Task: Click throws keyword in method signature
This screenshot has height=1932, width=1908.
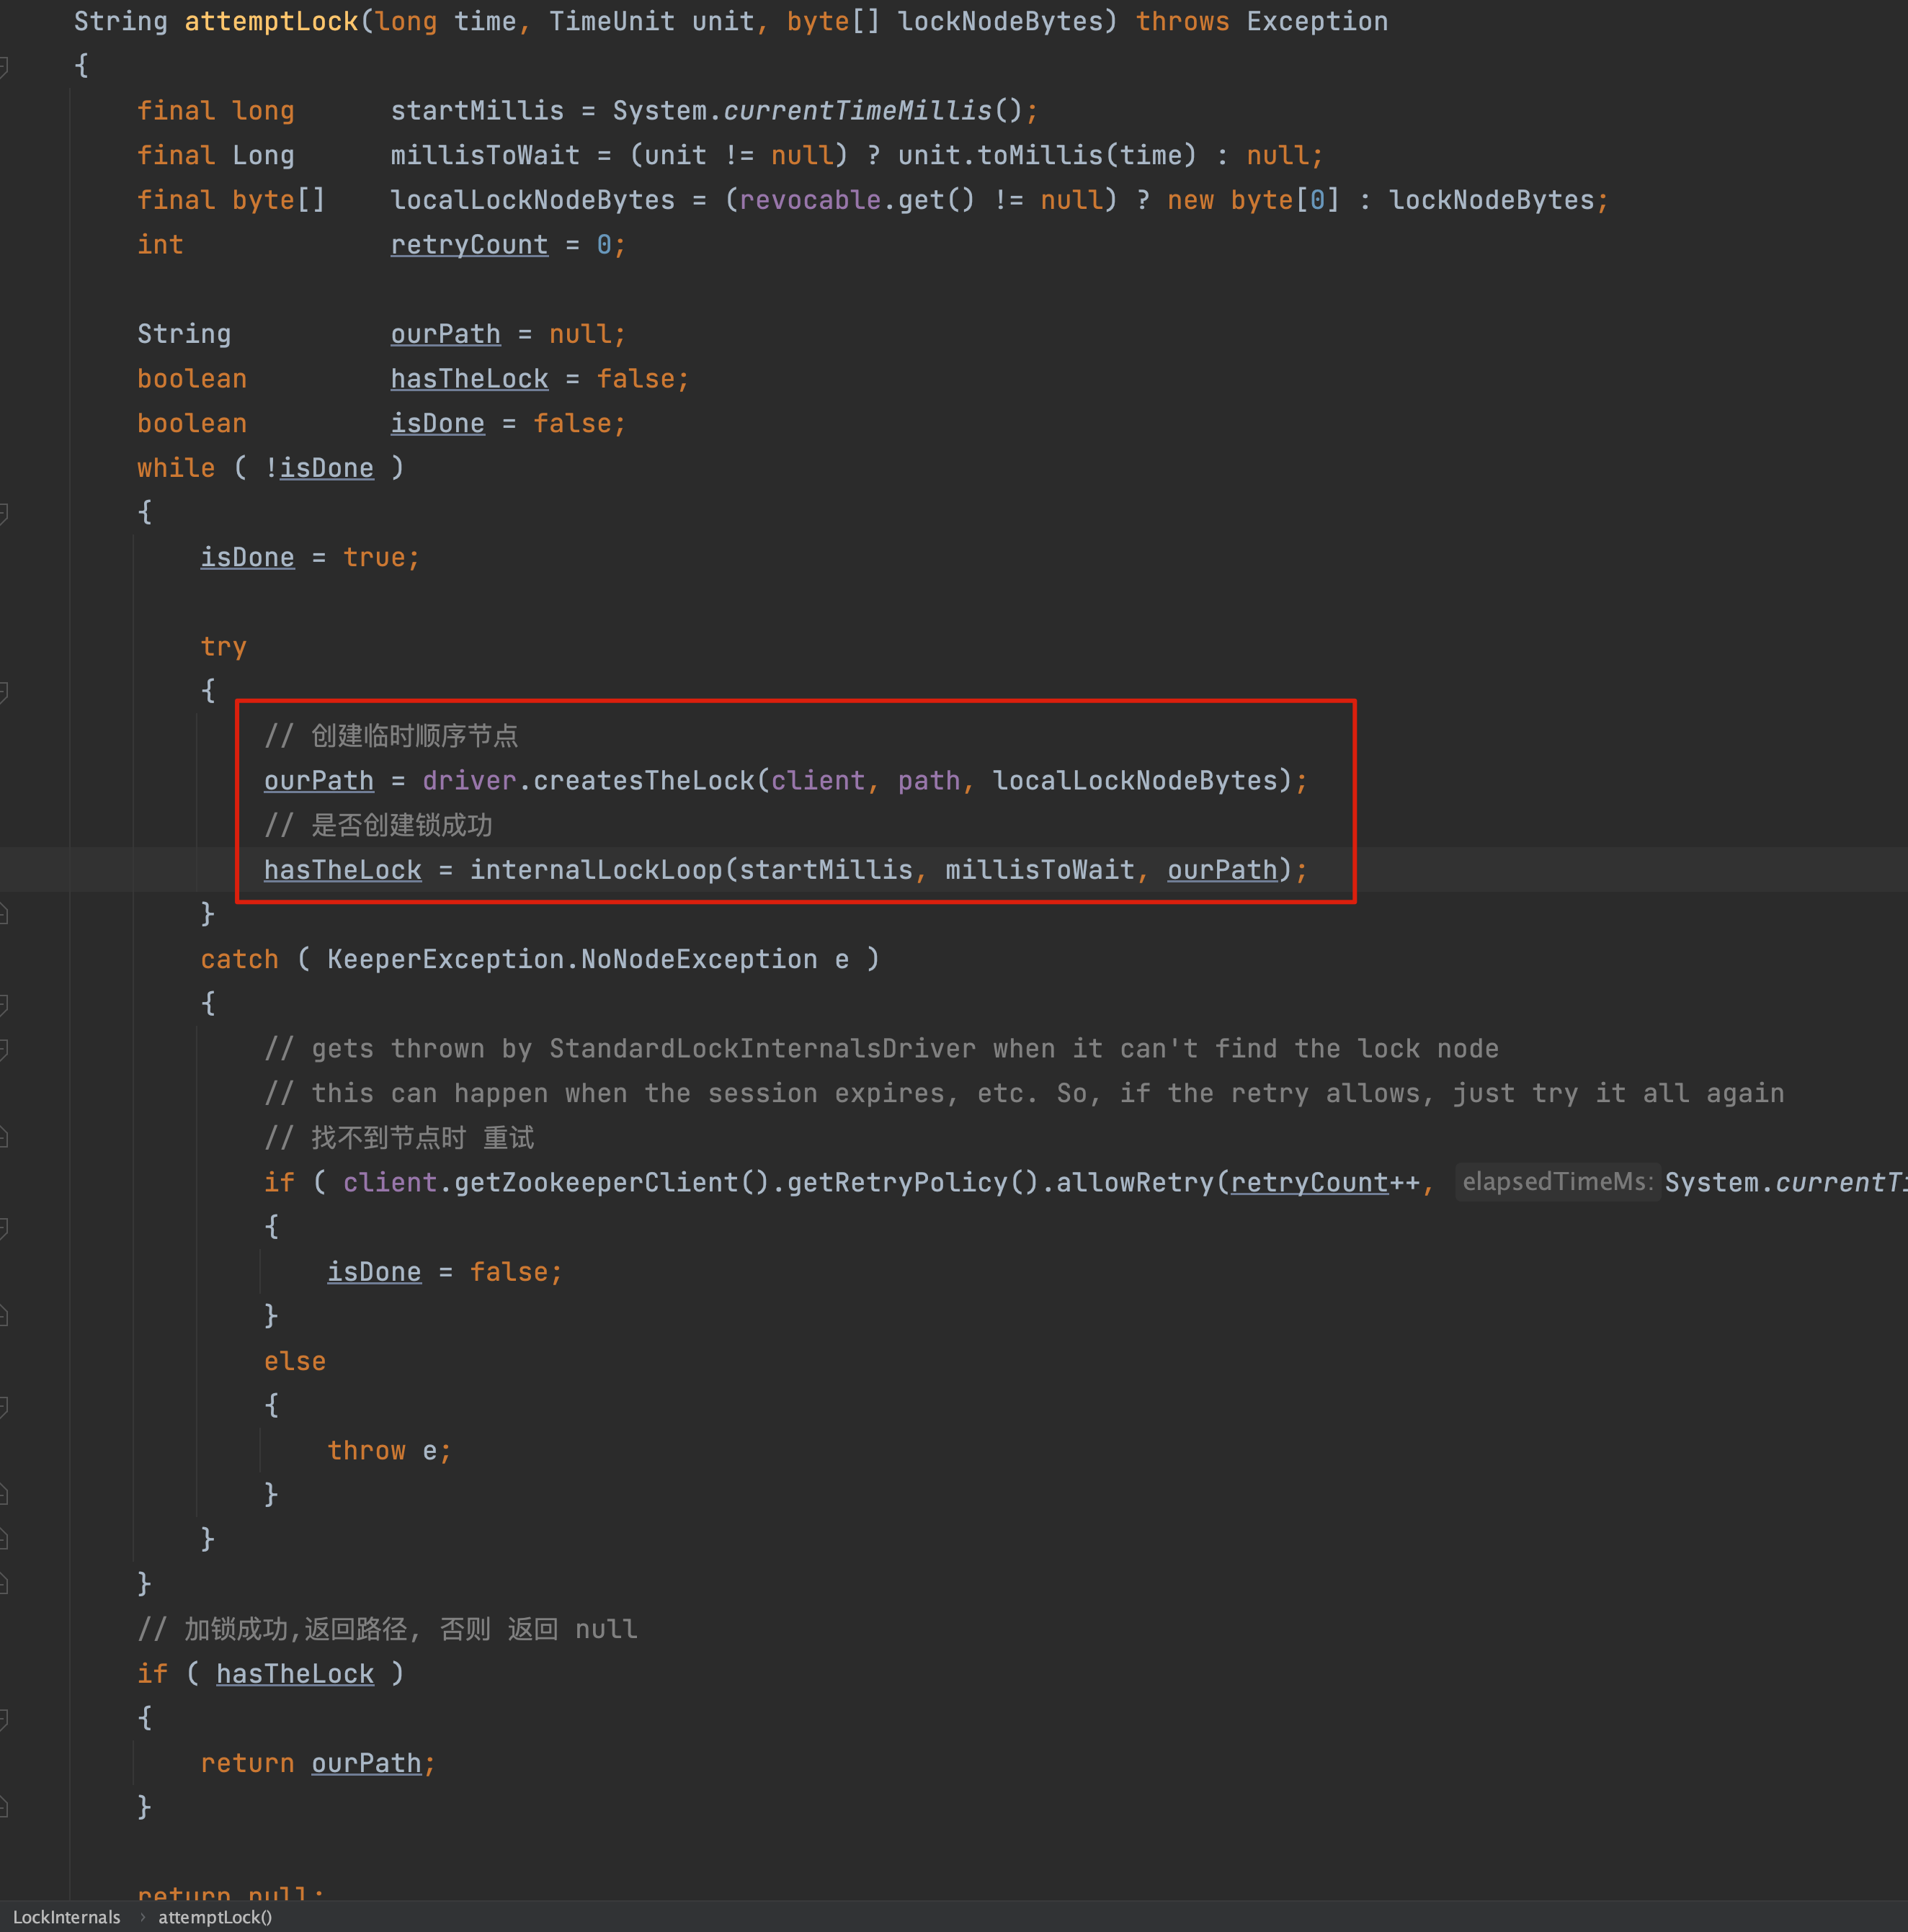Action: click(x=1182, y=21)
